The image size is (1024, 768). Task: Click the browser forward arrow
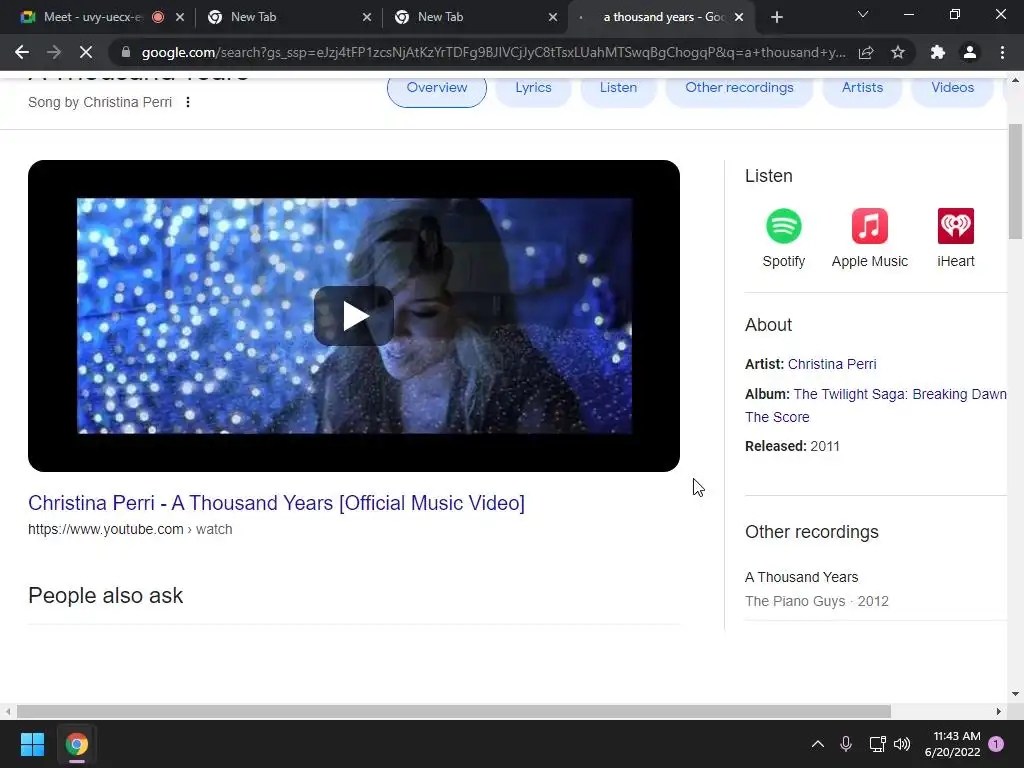tap(54, 52)
